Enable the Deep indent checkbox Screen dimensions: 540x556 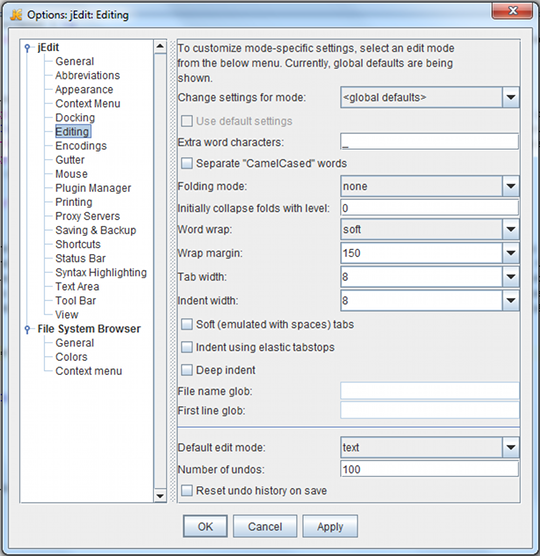pos(187,370)
